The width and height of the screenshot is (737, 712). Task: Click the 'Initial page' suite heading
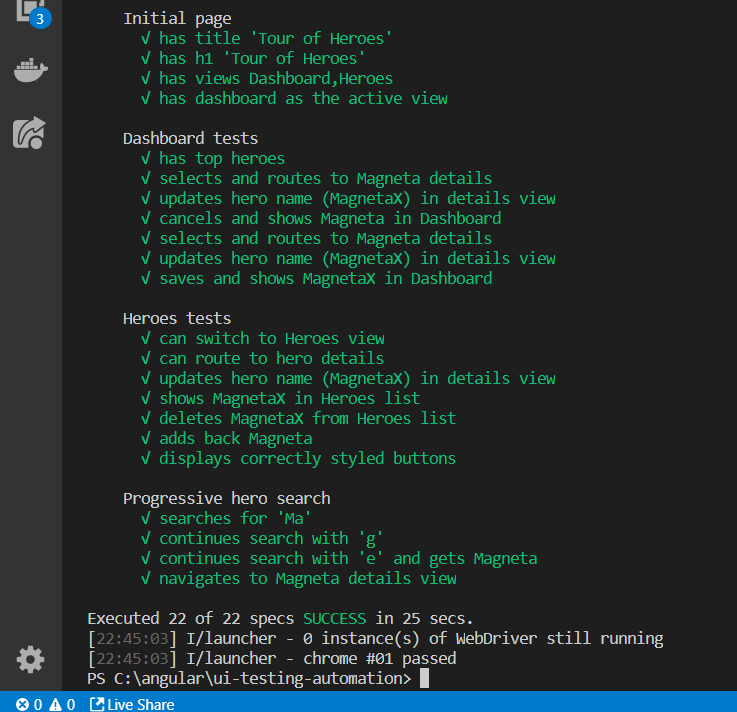[177, 18]
